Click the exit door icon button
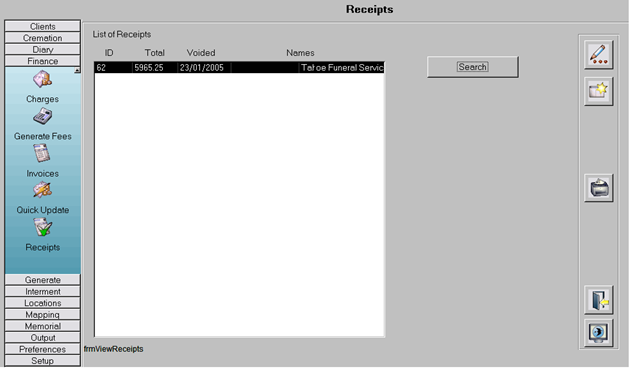 click(x=598, y=300)
